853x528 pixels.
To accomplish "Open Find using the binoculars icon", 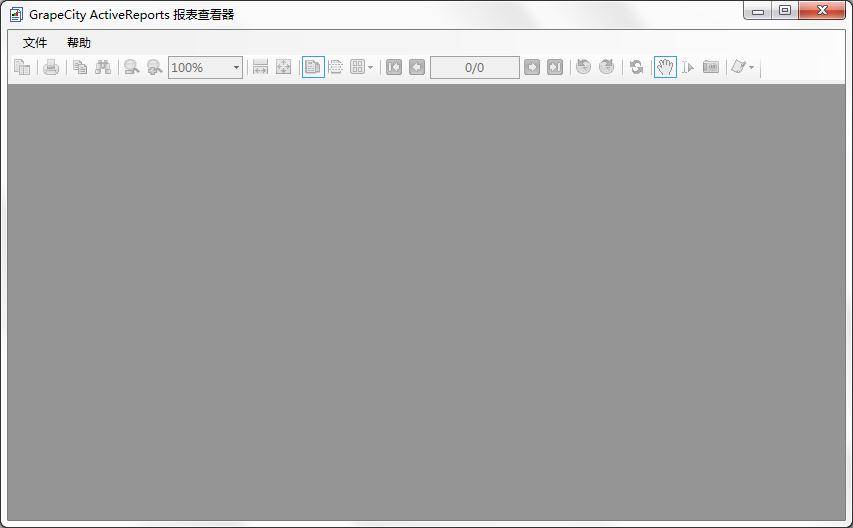I will click(102, 67).
